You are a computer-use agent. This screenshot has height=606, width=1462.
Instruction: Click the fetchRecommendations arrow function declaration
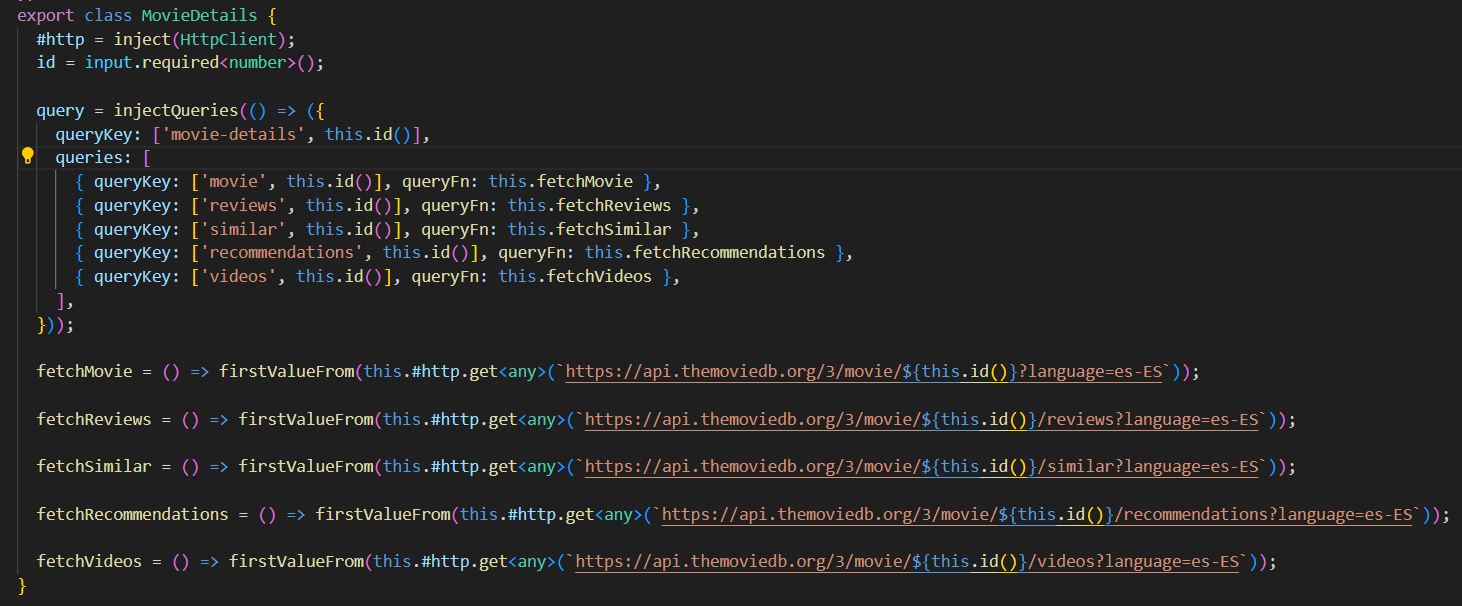pyautogui.click(x=133, y=514)
